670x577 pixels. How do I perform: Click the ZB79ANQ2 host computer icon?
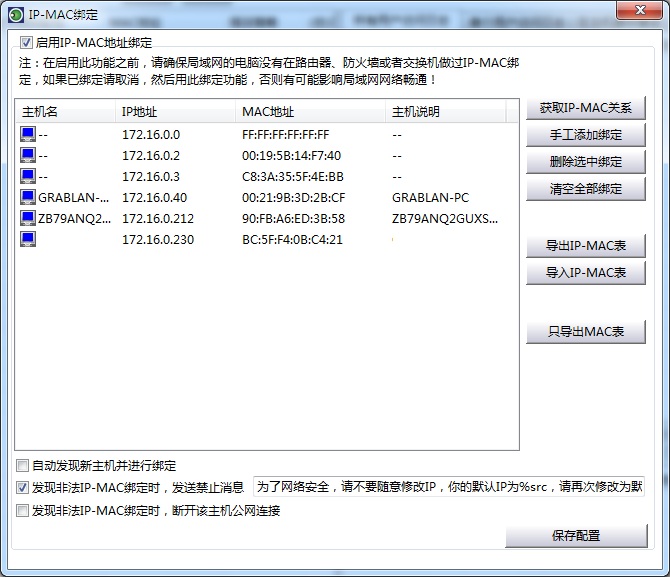click(x=28, y=218)
